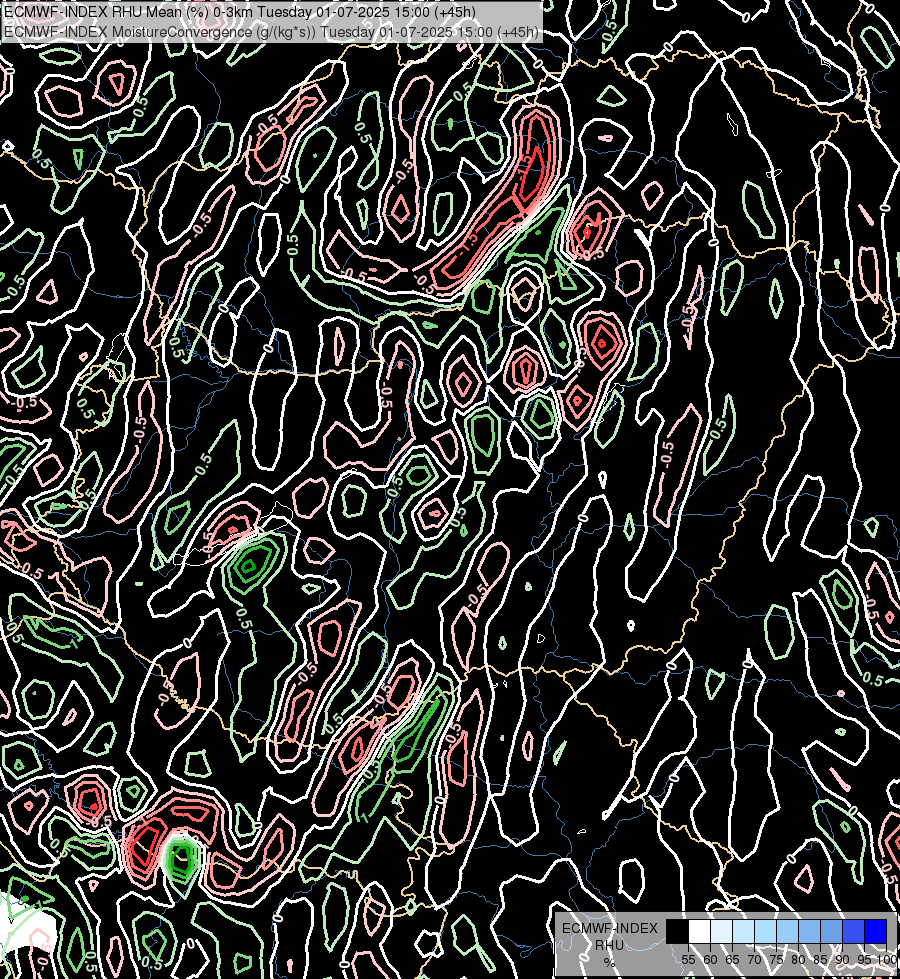Click the 80–85 legend swatch

pyautogui.click(x=809, y=931)
